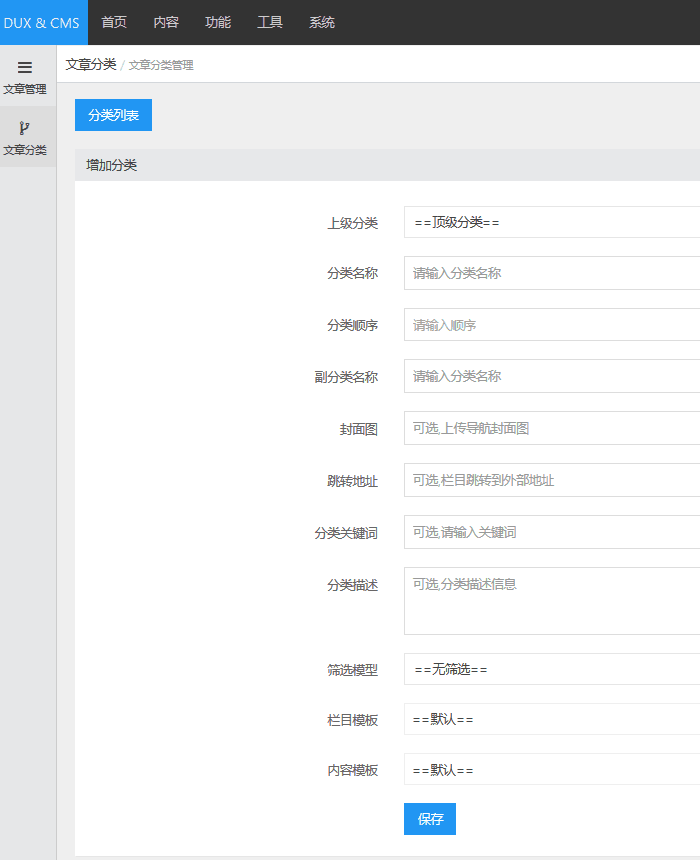Select 功能 in the top navigation bar
Screen dimensions: 700x860
(x=218, y=22)
